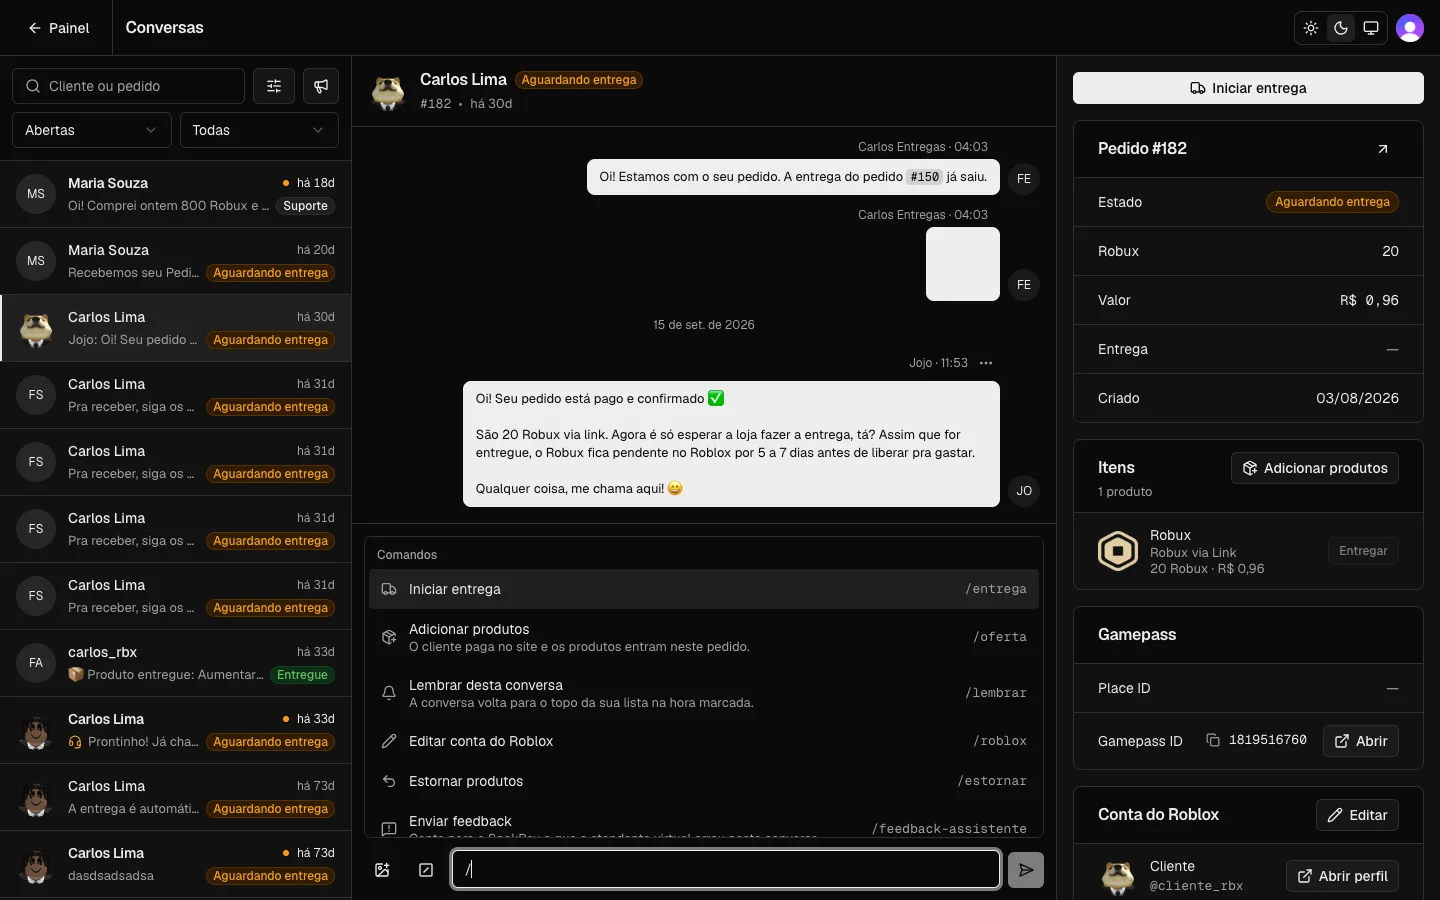Click the bell icon beside Lembrar desta conversa

pyautogui.click(x=389, y=693)
